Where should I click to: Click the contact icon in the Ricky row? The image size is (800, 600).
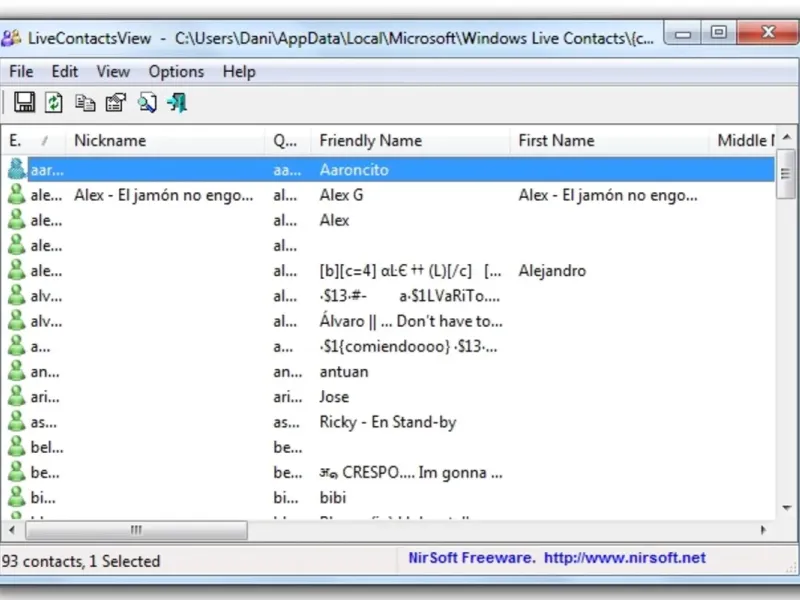16,421
